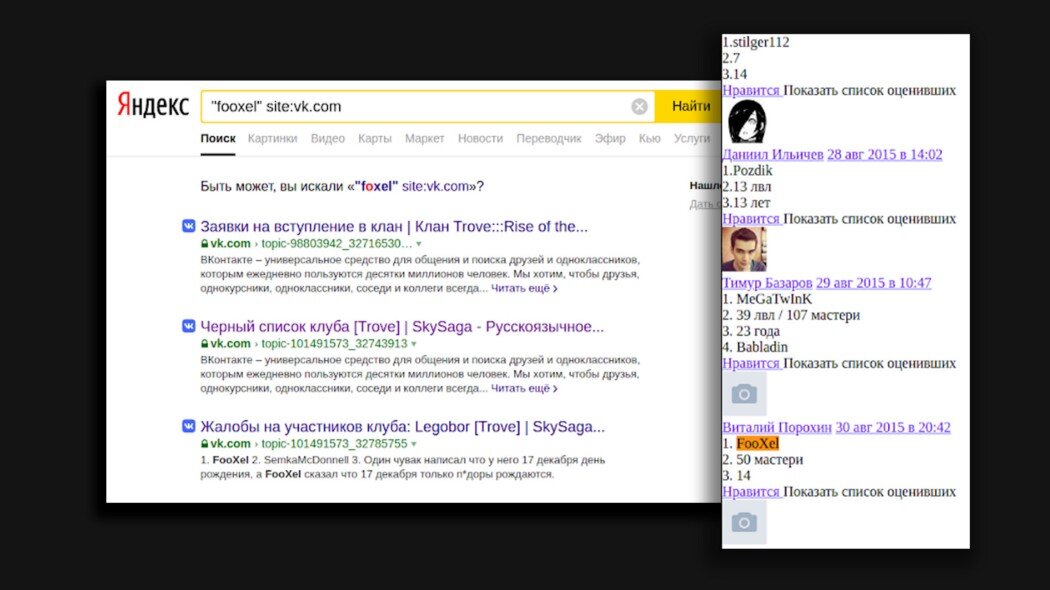Click the yellow Найти search button

pyautogui.click(x=690, y=106)
